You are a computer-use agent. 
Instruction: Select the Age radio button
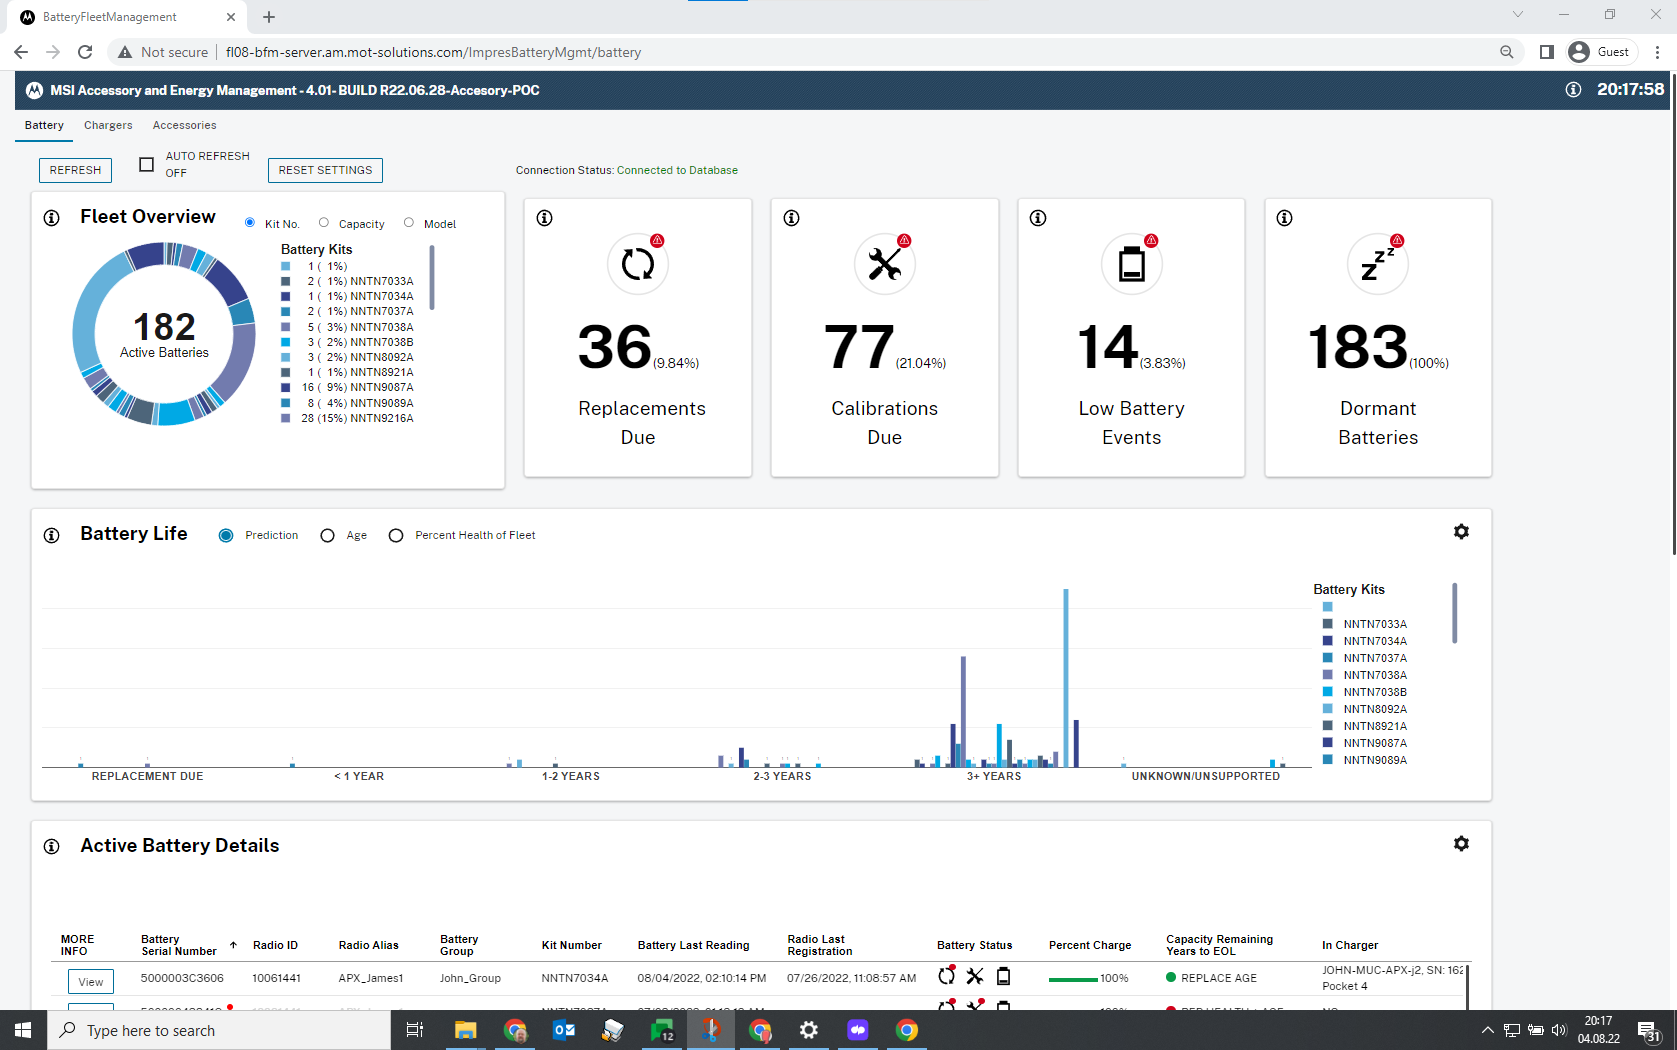pyautogui.click(x=327, y=536)
